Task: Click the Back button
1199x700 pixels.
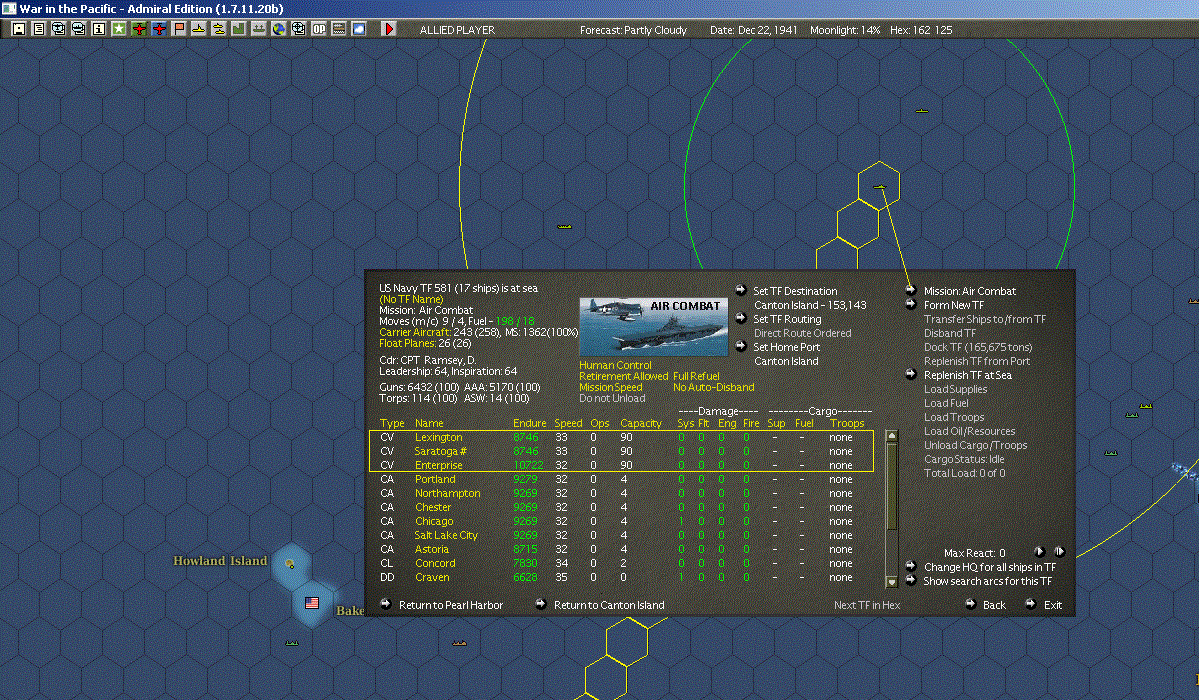Action: tap(994, 605)
